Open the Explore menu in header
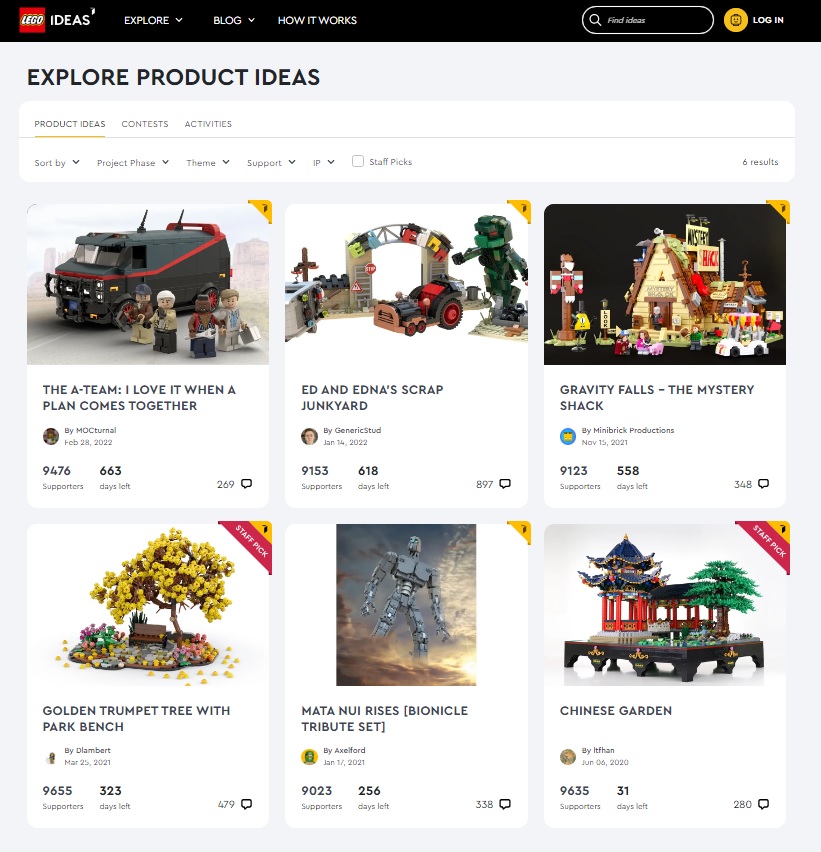Screen dimensions: 821x852 (x=153, y=20)
